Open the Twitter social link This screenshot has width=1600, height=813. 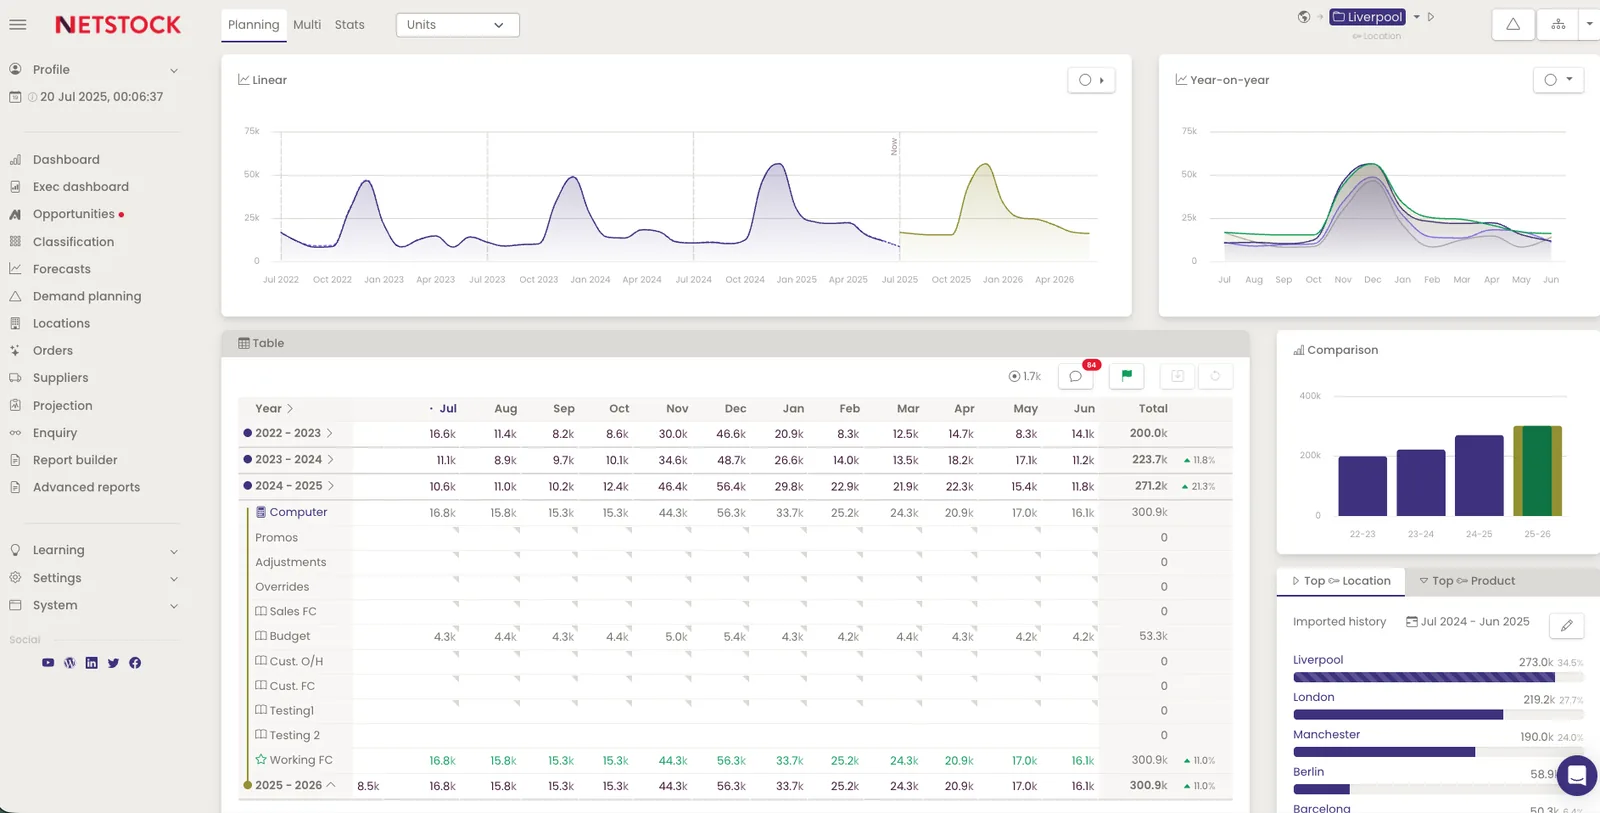coord(113,663)
